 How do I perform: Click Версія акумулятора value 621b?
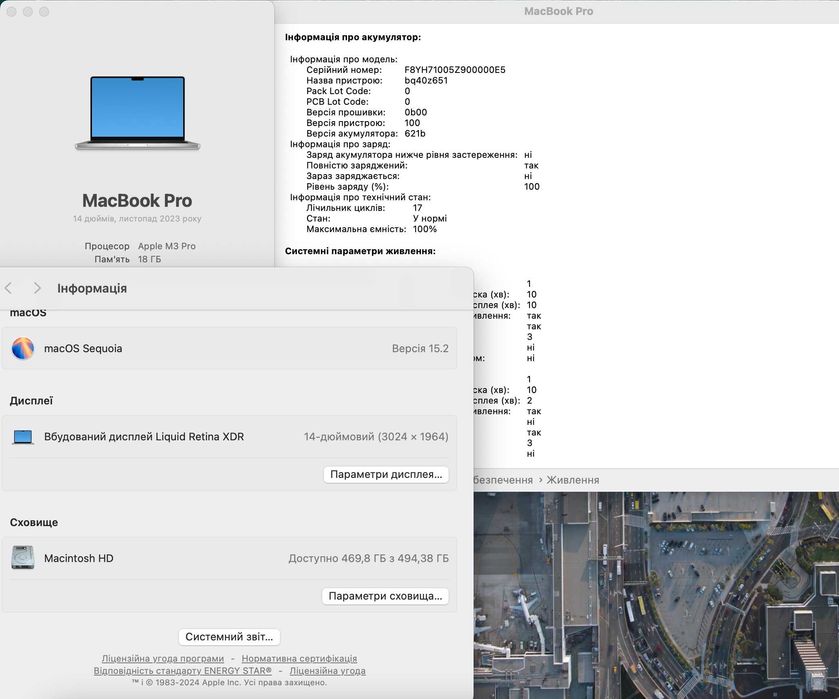pyautogui.click(x=415, y=133)
